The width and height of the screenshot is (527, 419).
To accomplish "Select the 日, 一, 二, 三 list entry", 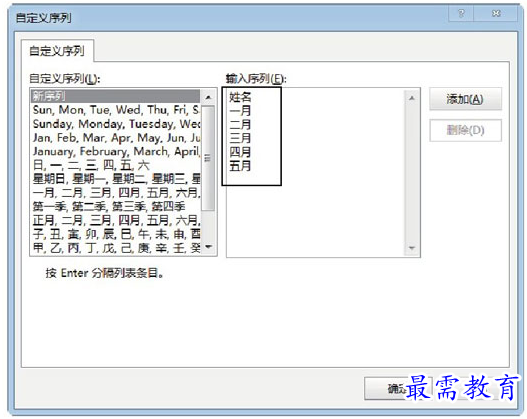I will (x=115, y=165).
